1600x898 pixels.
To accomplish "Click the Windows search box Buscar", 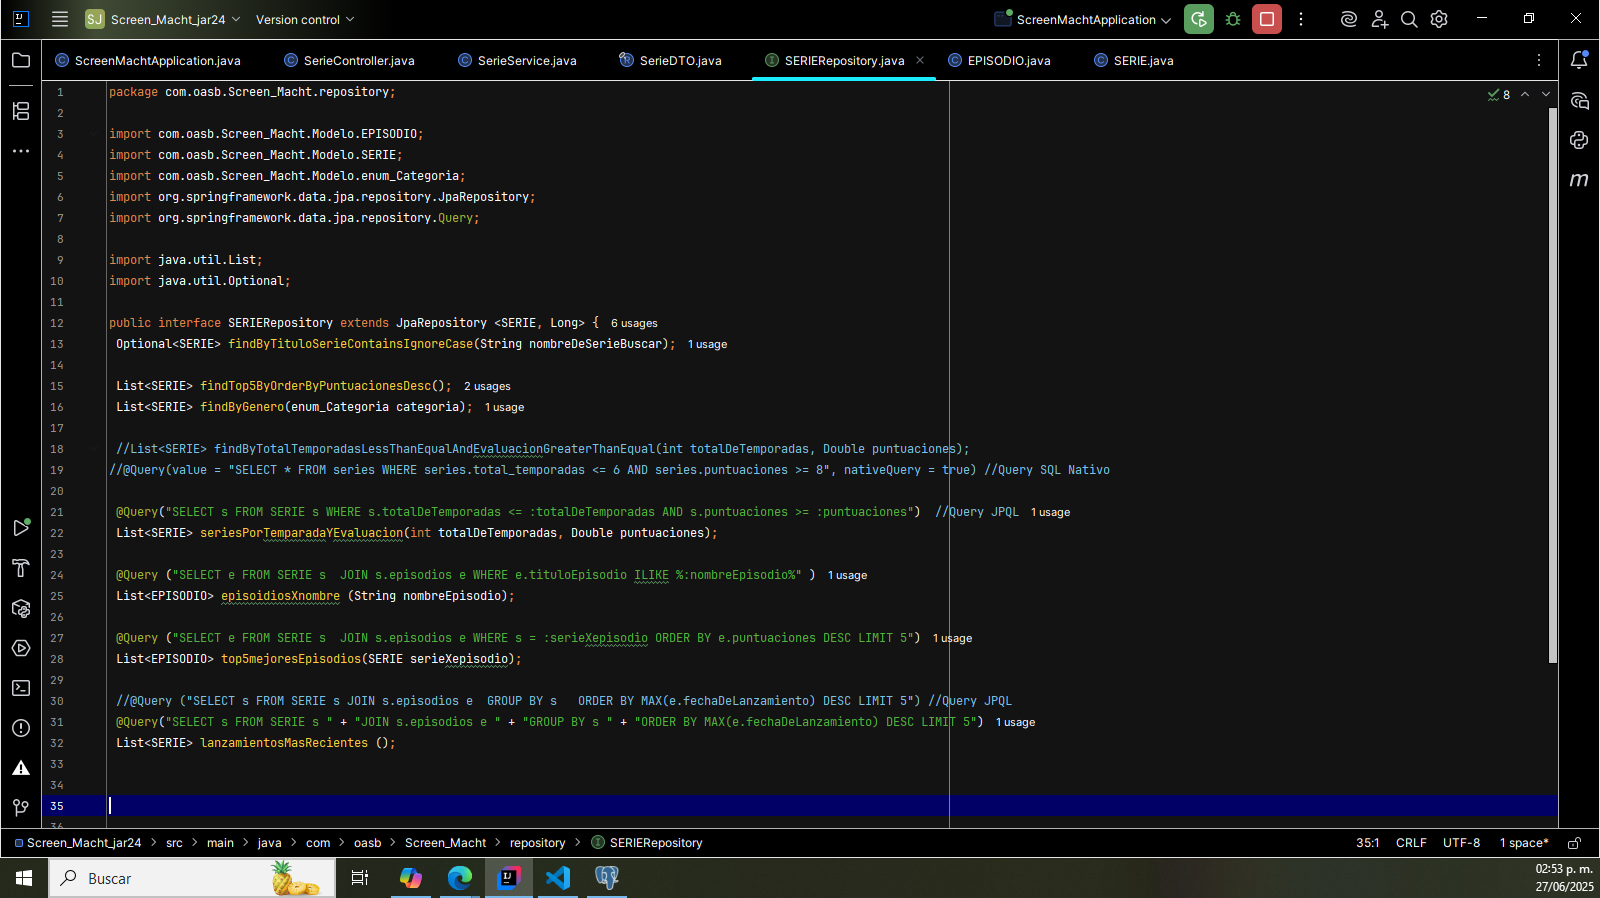I will point(190,878).
